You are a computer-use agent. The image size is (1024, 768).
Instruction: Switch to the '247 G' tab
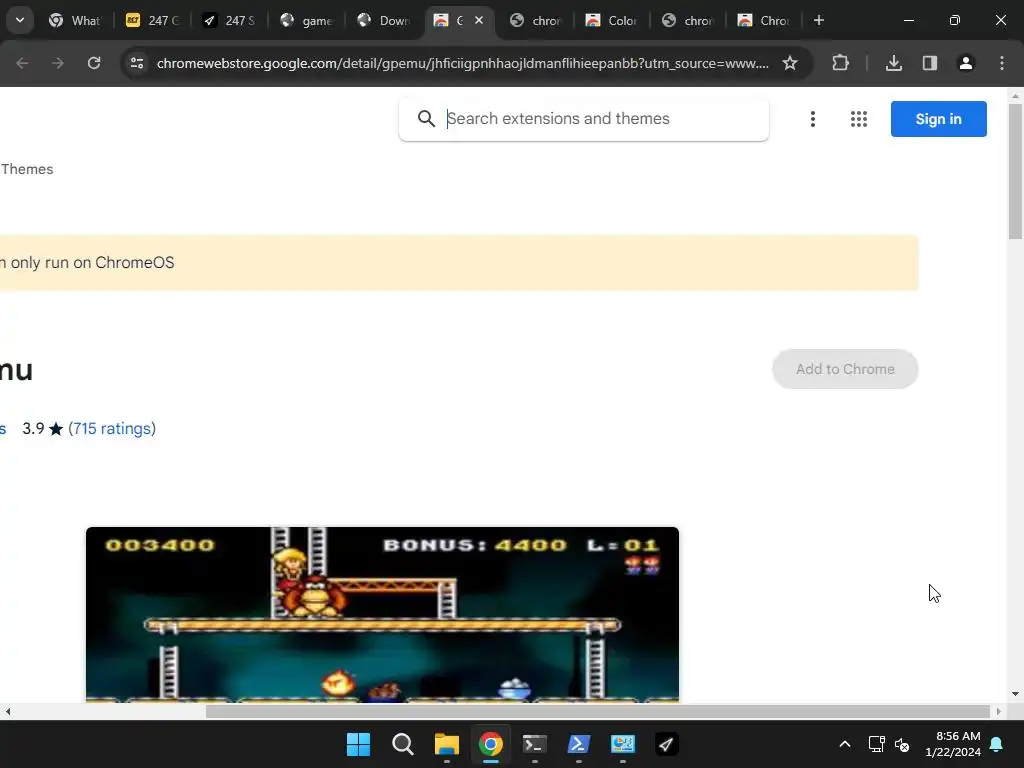153,20
